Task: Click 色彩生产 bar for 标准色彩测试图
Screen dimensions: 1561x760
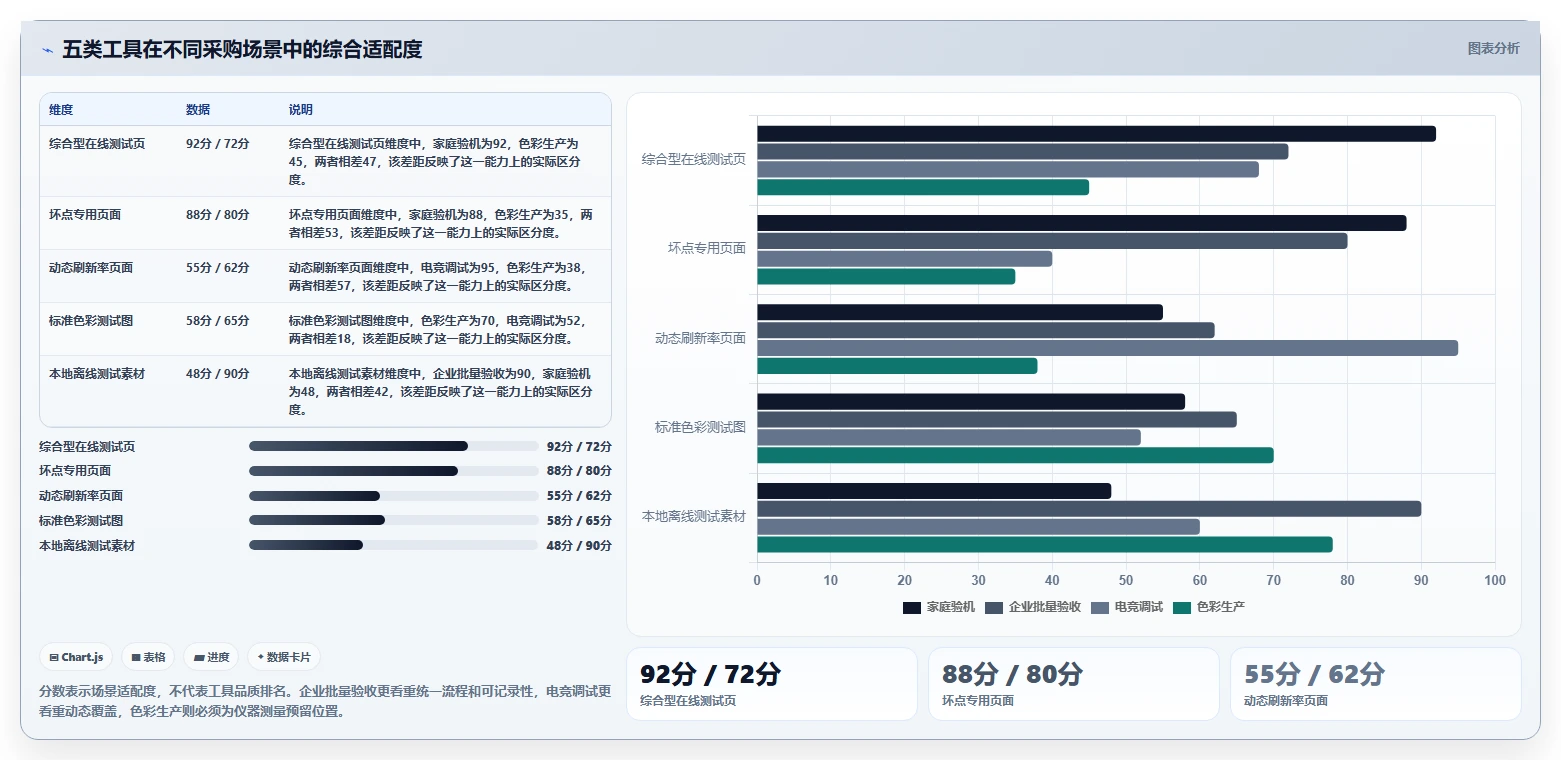Action: pyautogui.click(x=1015, y=455)
